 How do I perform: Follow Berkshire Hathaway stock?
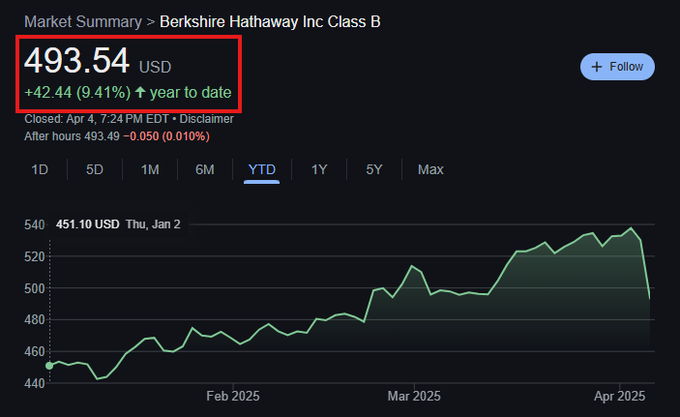[x=617, y=67]
